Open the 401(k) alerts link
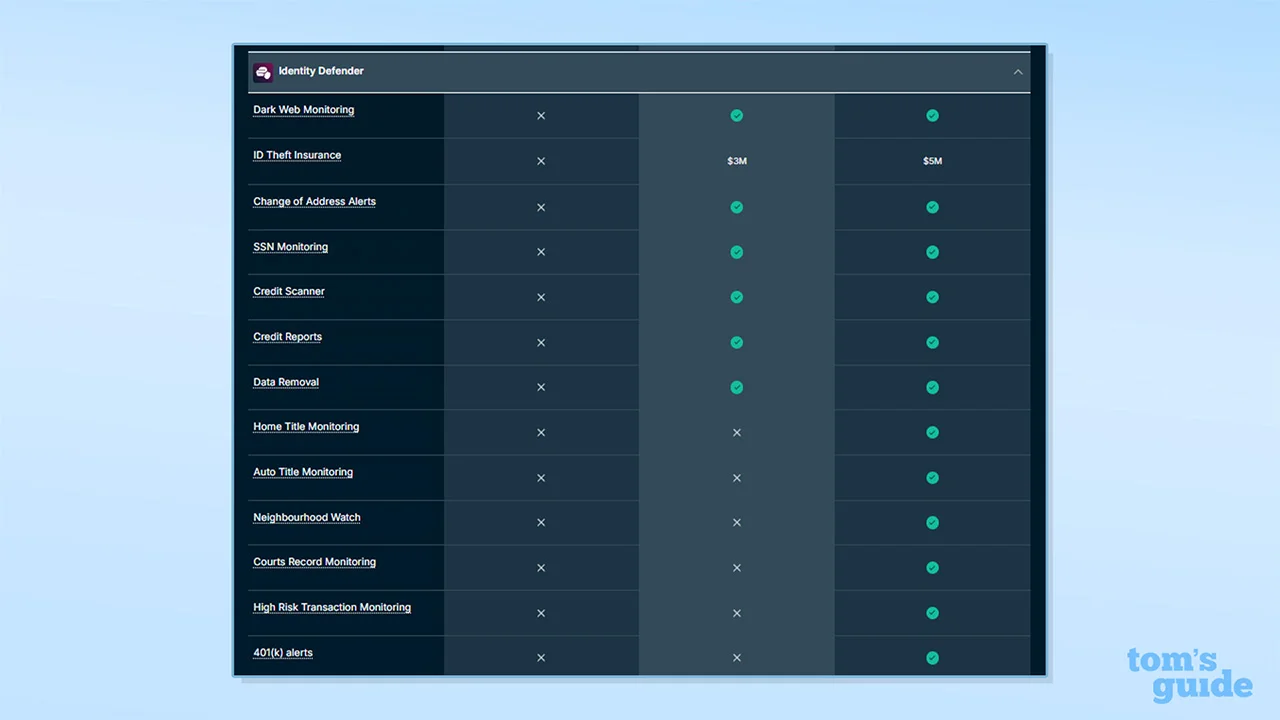The height and width of the screenshot is (720, 1280). [x=283, y=652]
